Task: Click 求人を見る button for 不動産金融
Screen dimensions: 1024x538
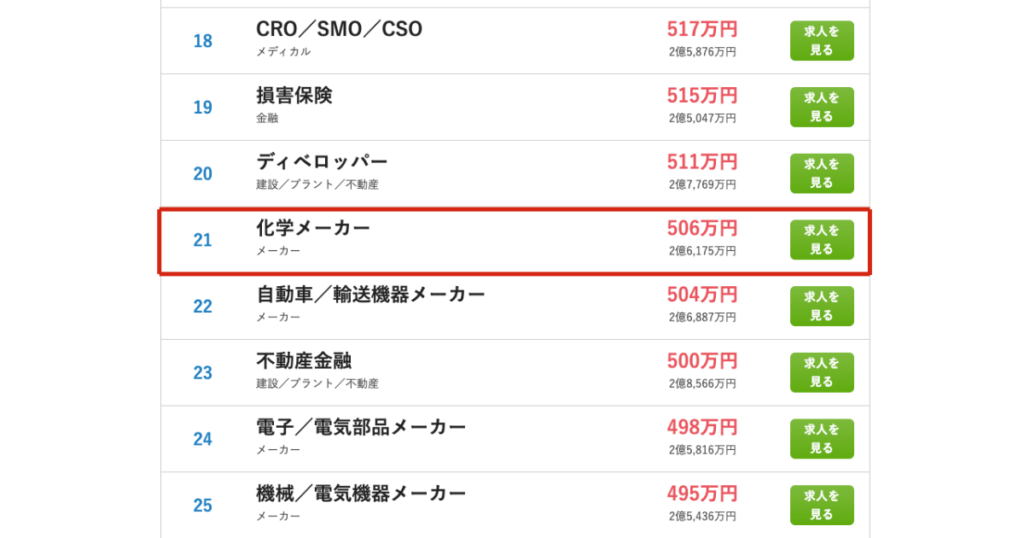Action: tap(822, 372)
